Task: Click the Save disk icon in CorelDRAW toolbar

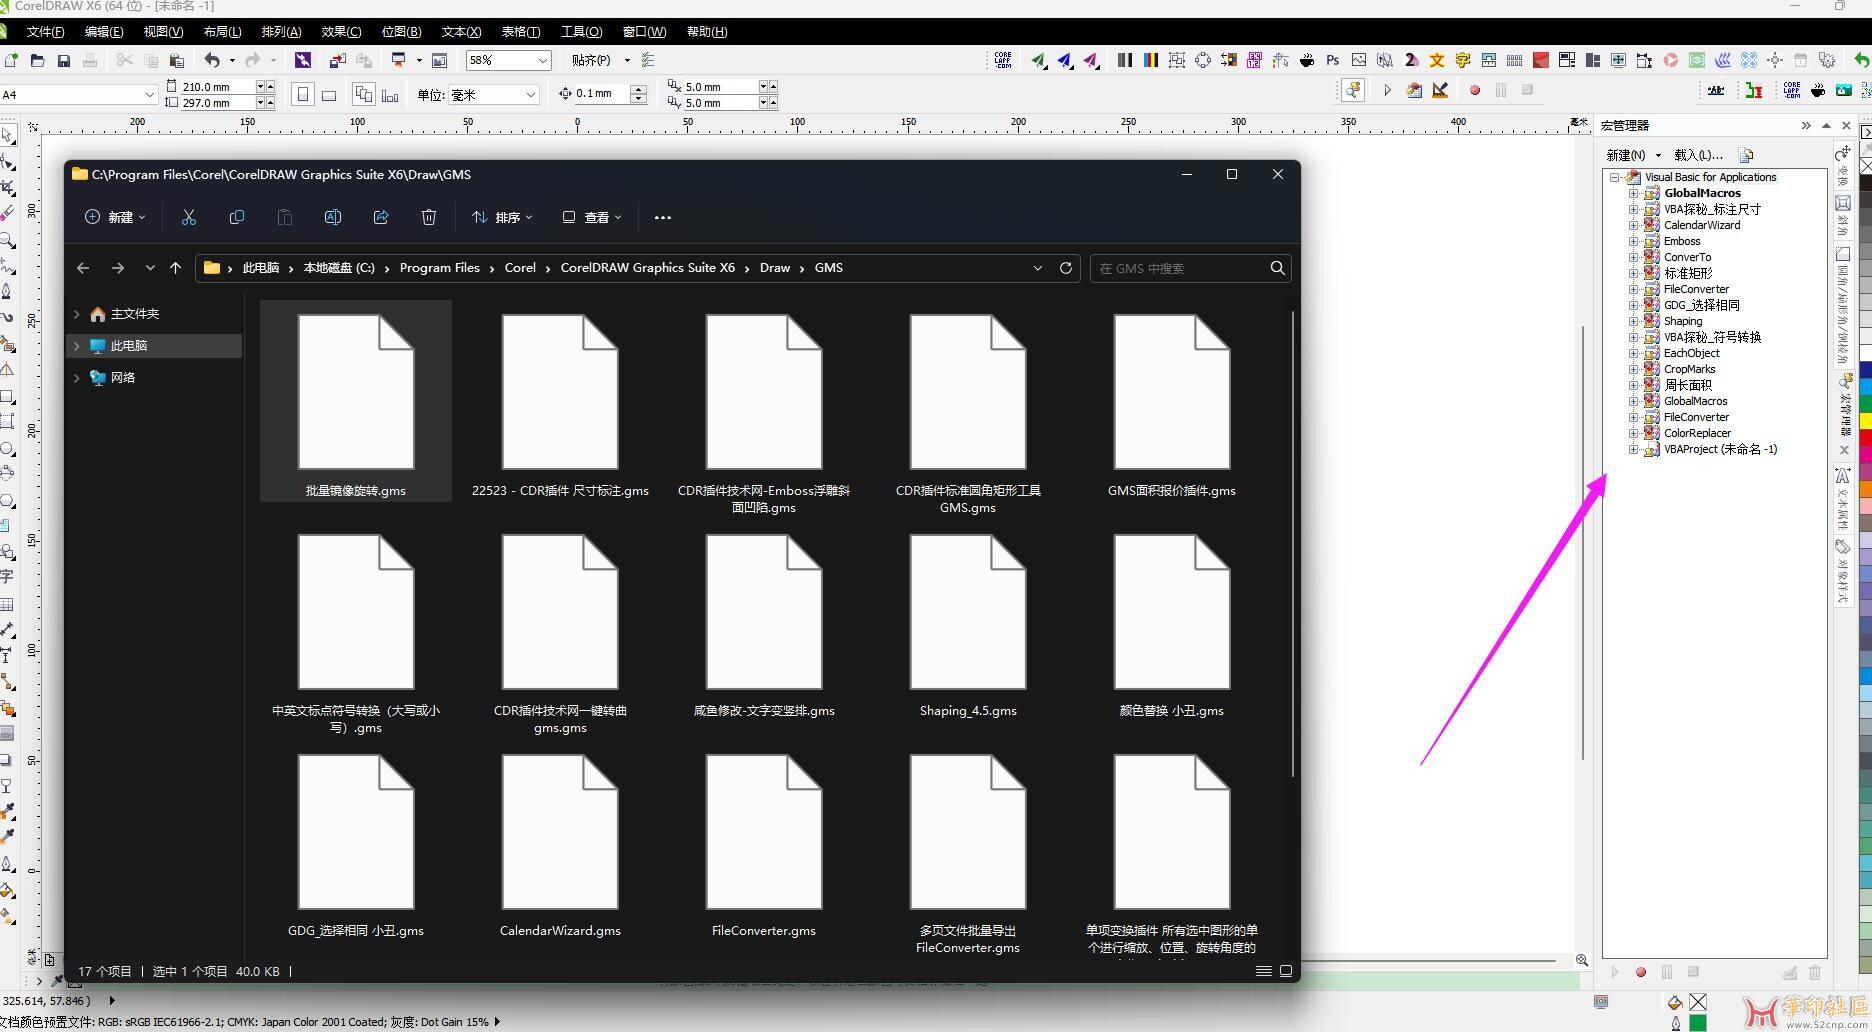Action: click(63, 61)
